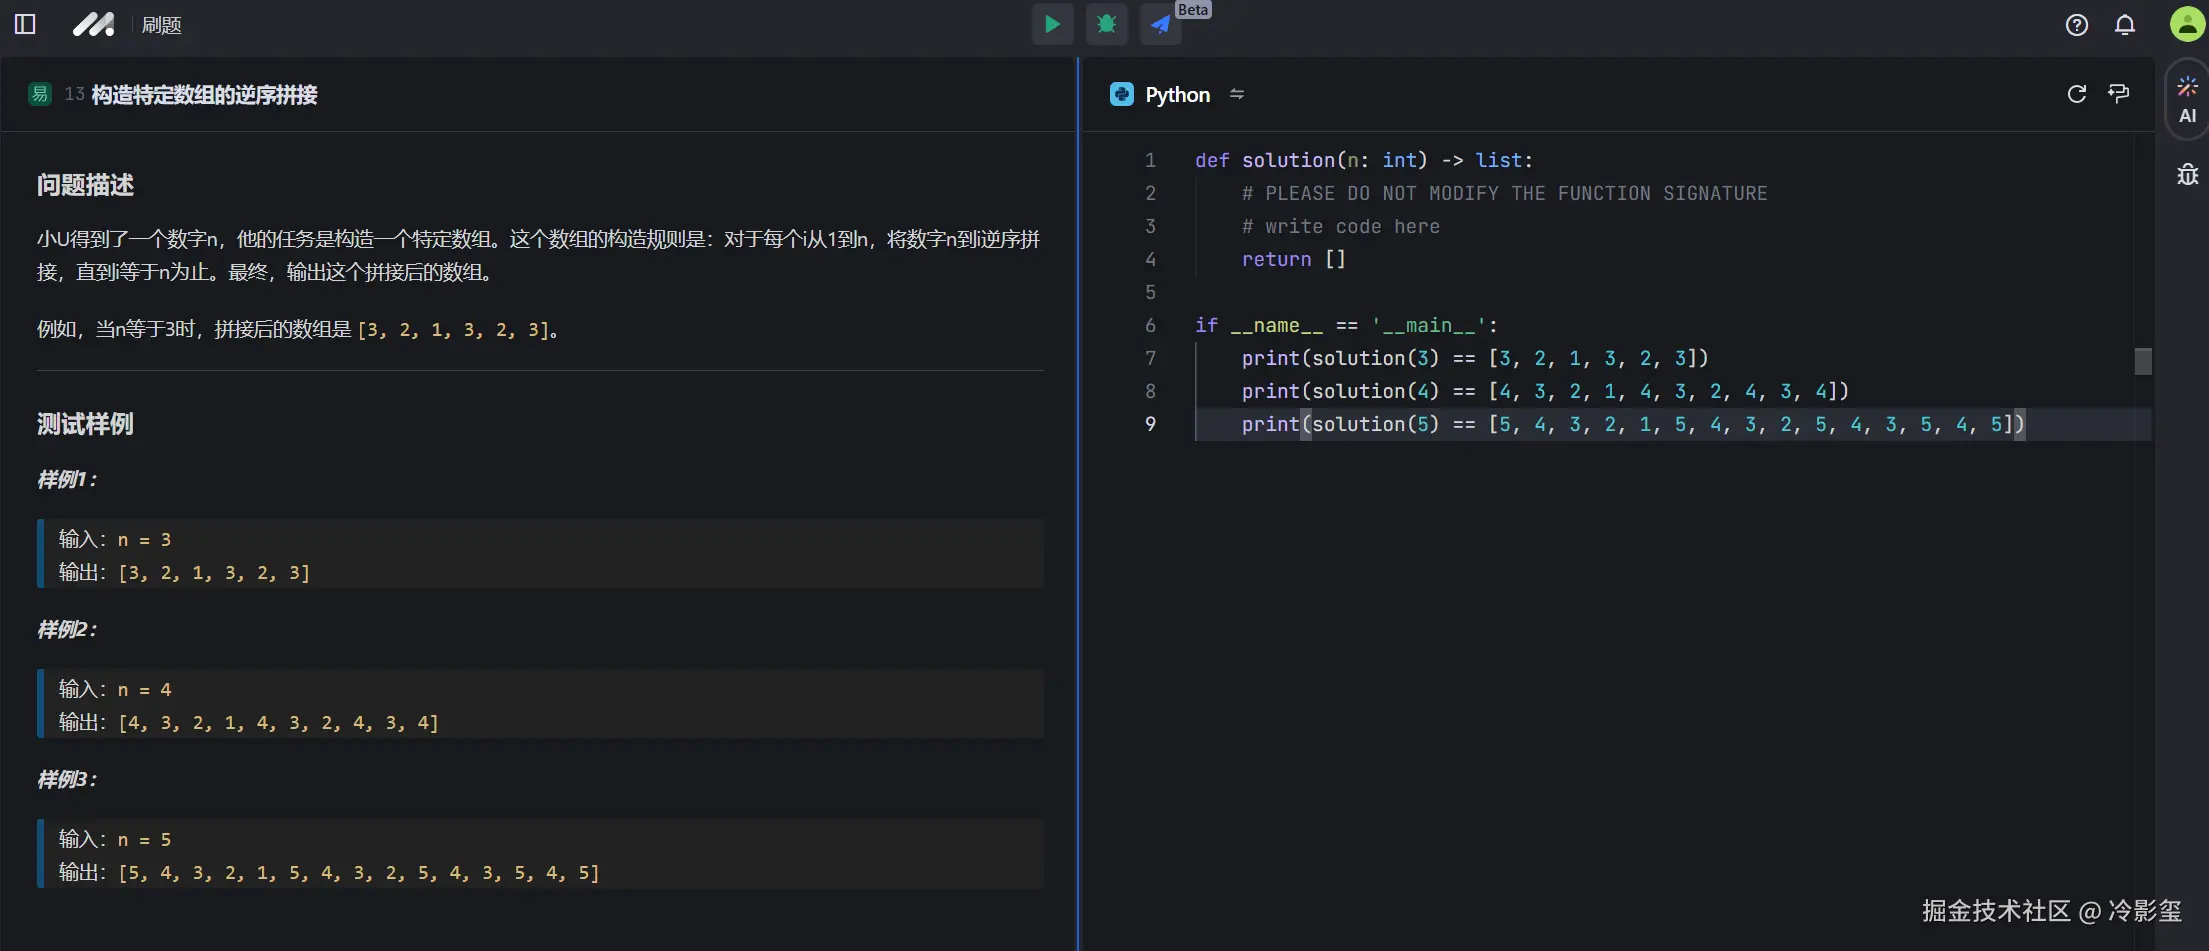
Task: Click the paint roller icon in editor header
Action: click(2119, 94)
